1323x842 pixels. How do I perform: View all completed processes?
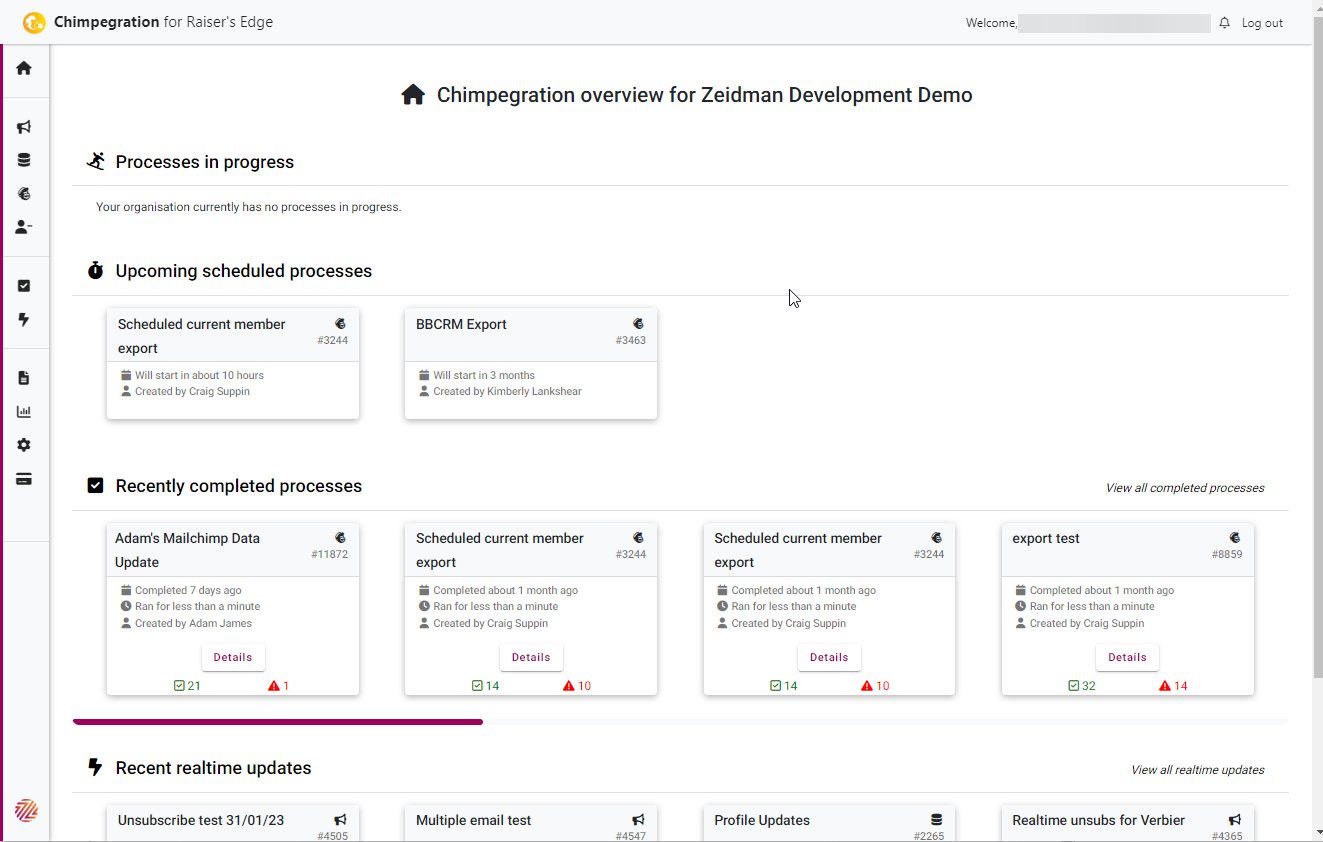[x=1185, y=488]
